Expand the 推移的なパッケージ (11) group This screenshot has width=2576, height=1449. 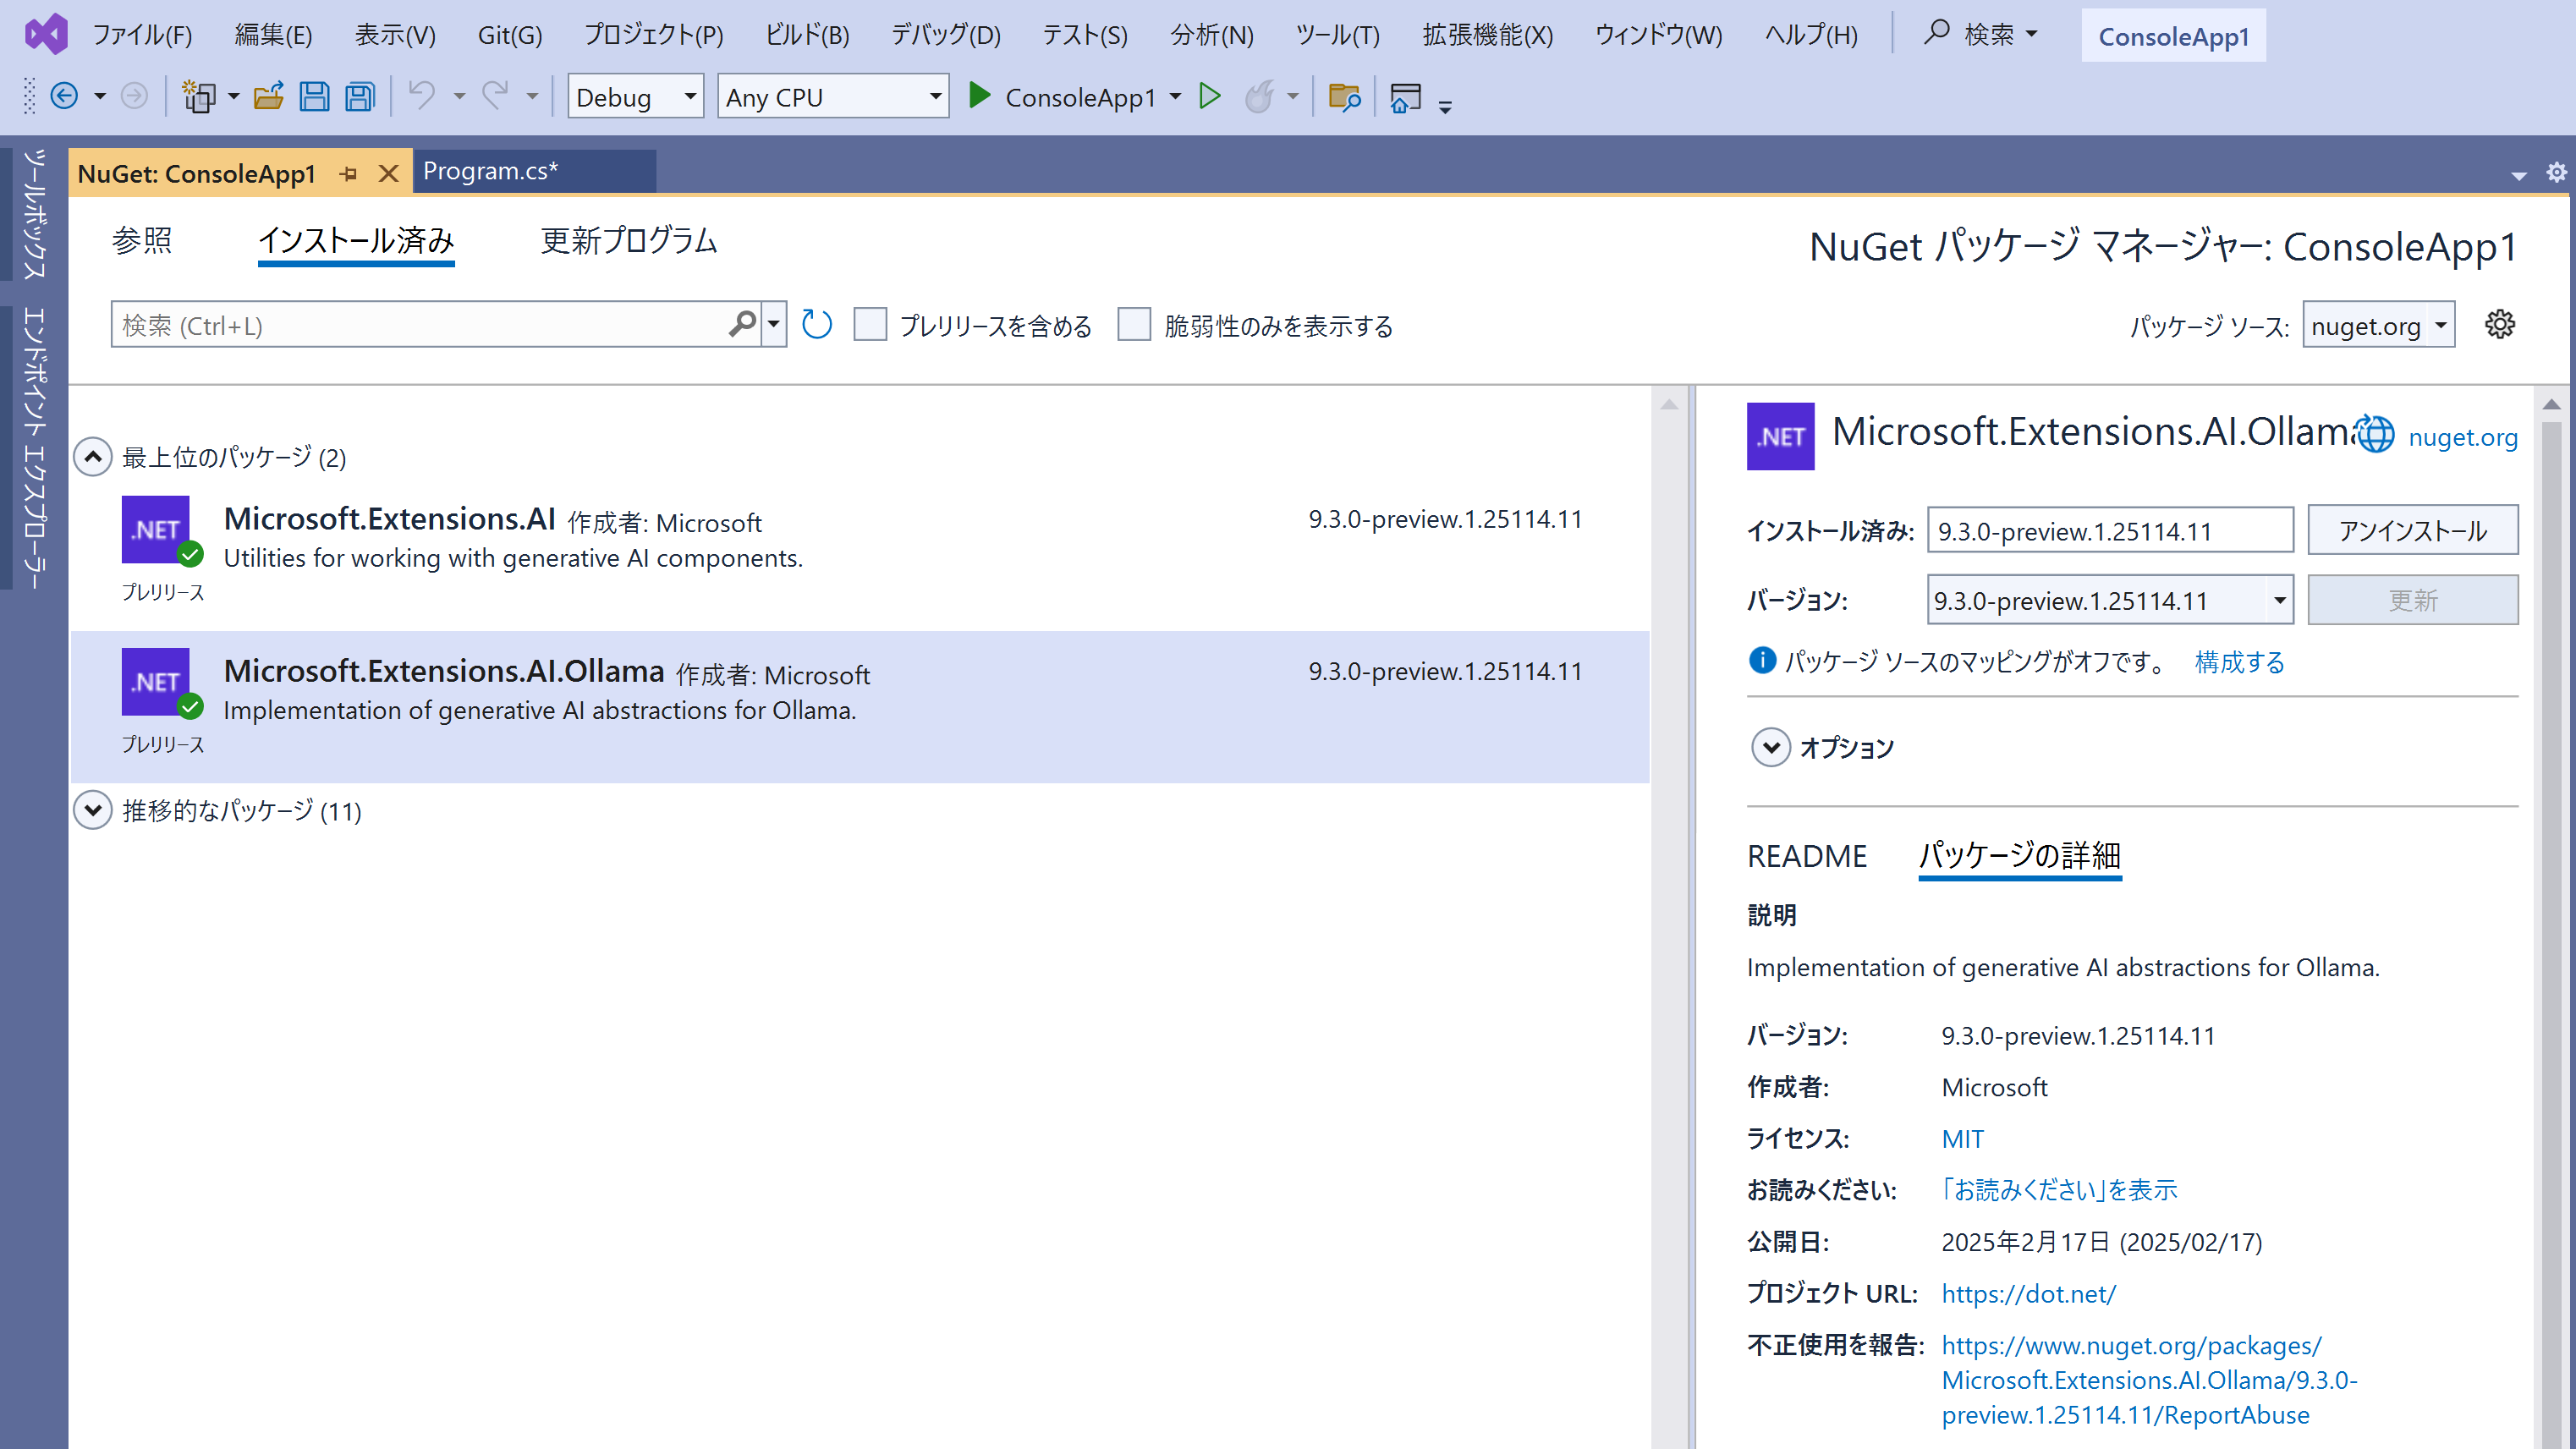pos(93,809)
